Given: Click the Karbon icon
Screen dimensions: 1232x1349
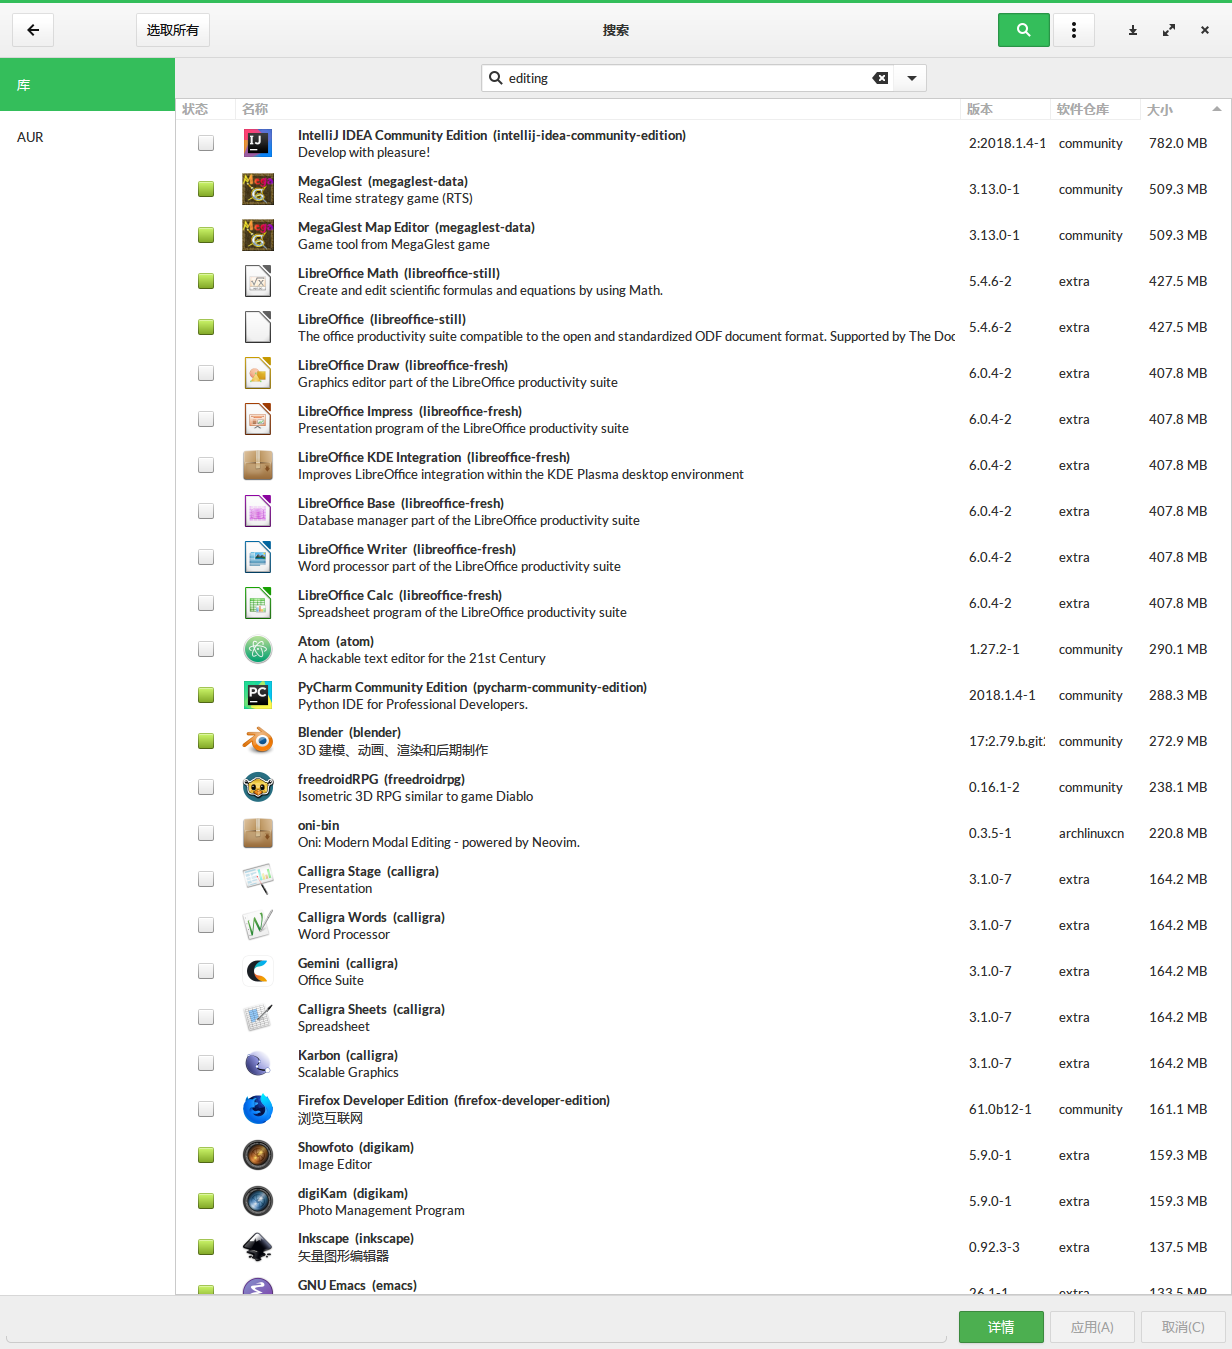Looking at the screenshot, I should pyautogui.click(x=258, y=1063).
